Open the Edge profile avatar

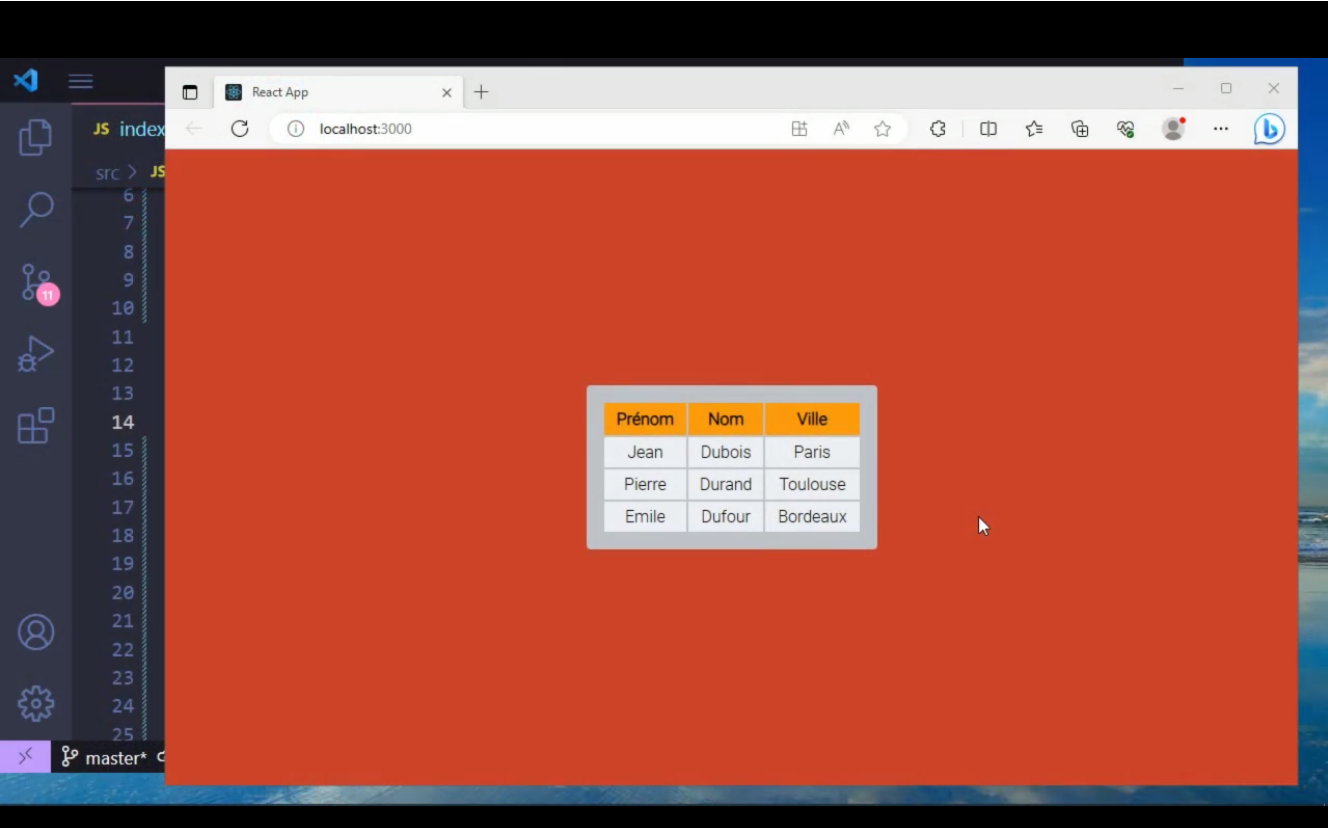click(1172, 128)
